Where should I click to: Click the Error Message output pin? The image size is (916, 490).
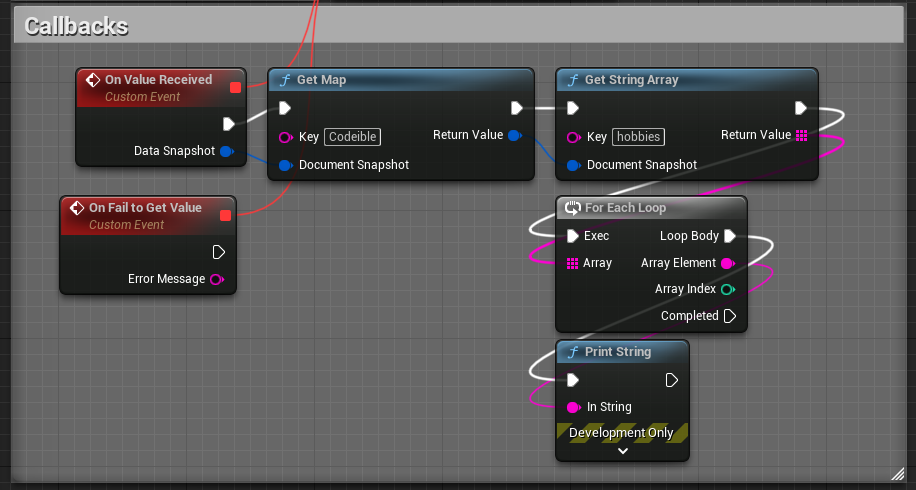point(217,280)
